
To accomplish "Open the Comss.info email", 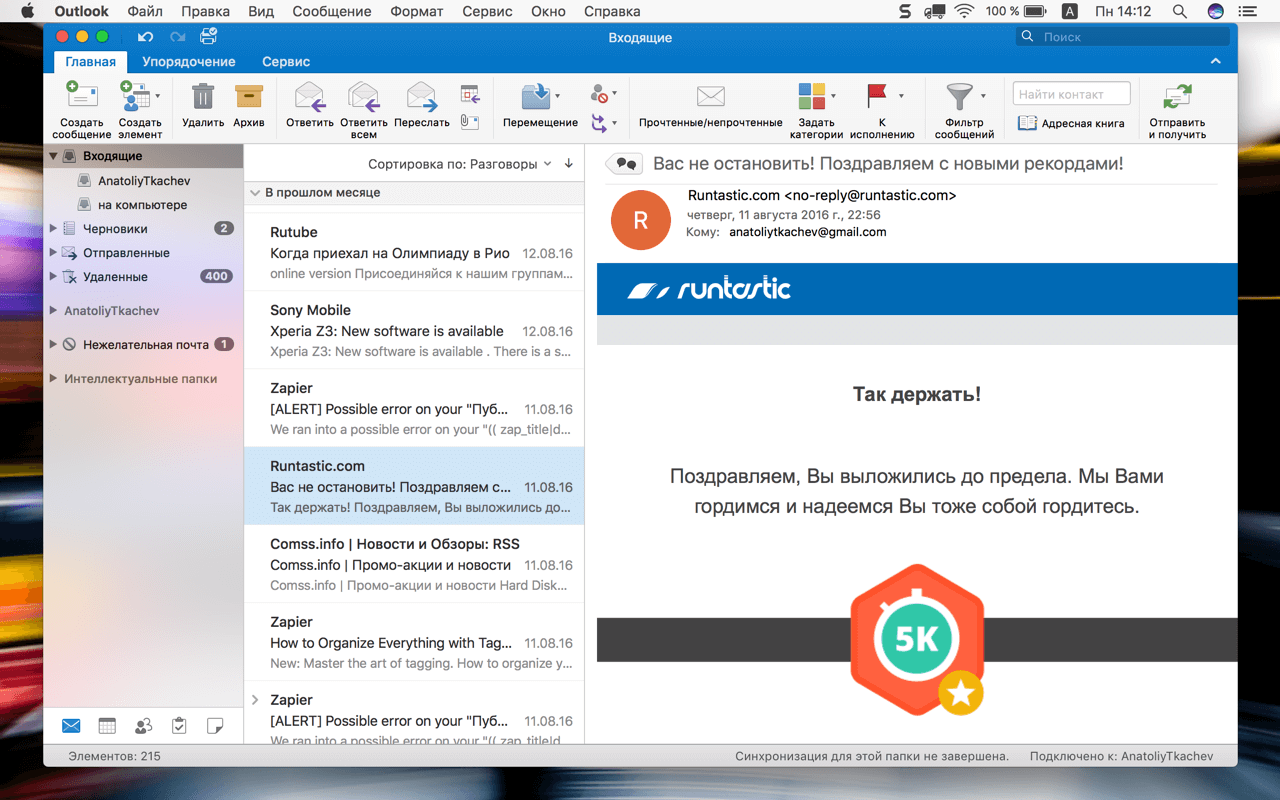I will point(414,563).
